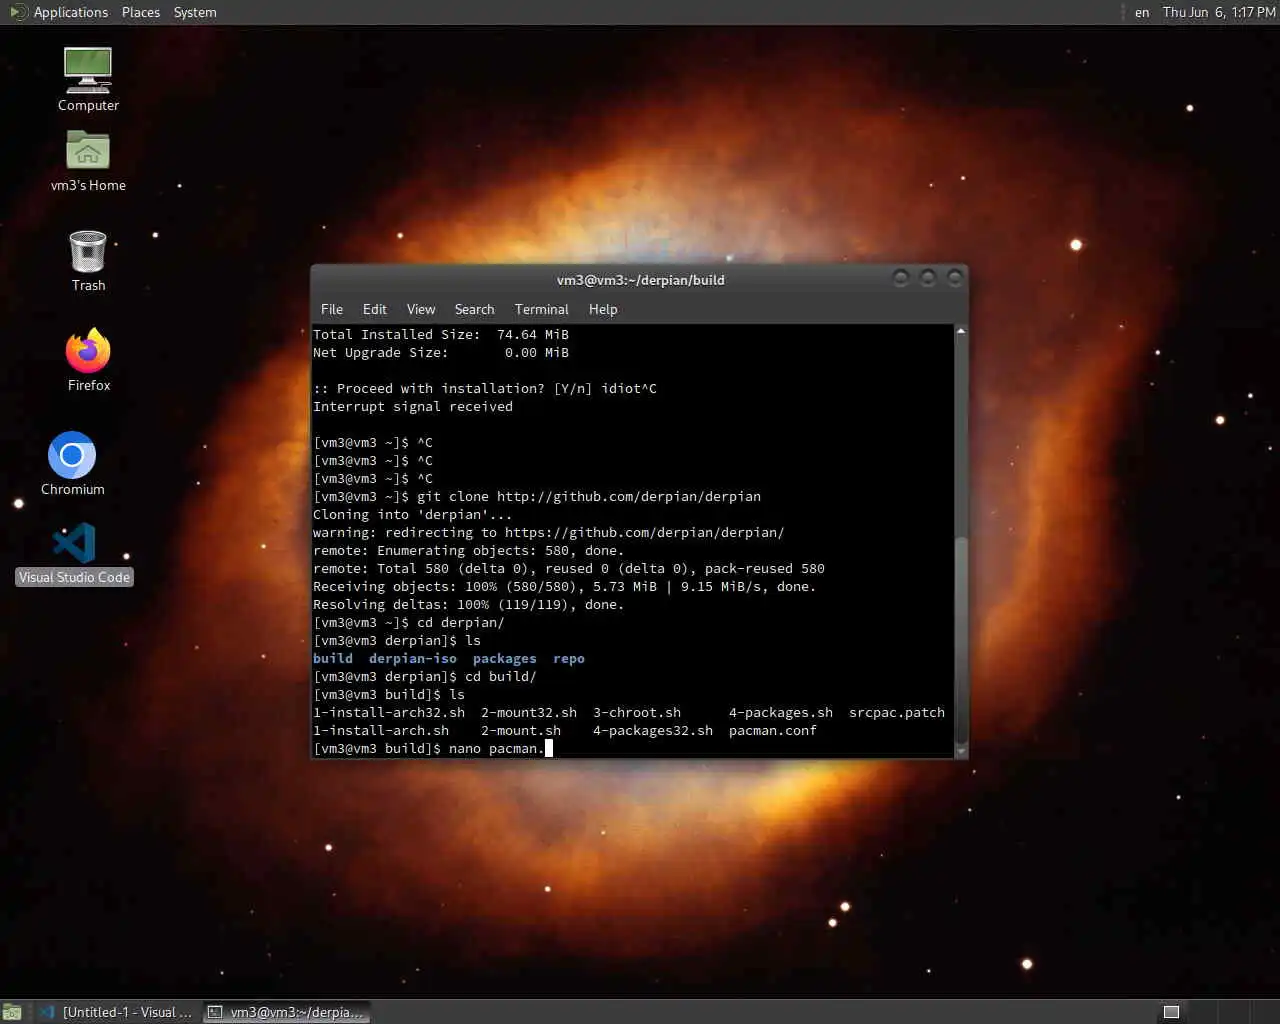The width and height of the screenshot is (1280, 1024).
Task: Click the terminal scrollbar down arrow
Action: tap(961, 751)
